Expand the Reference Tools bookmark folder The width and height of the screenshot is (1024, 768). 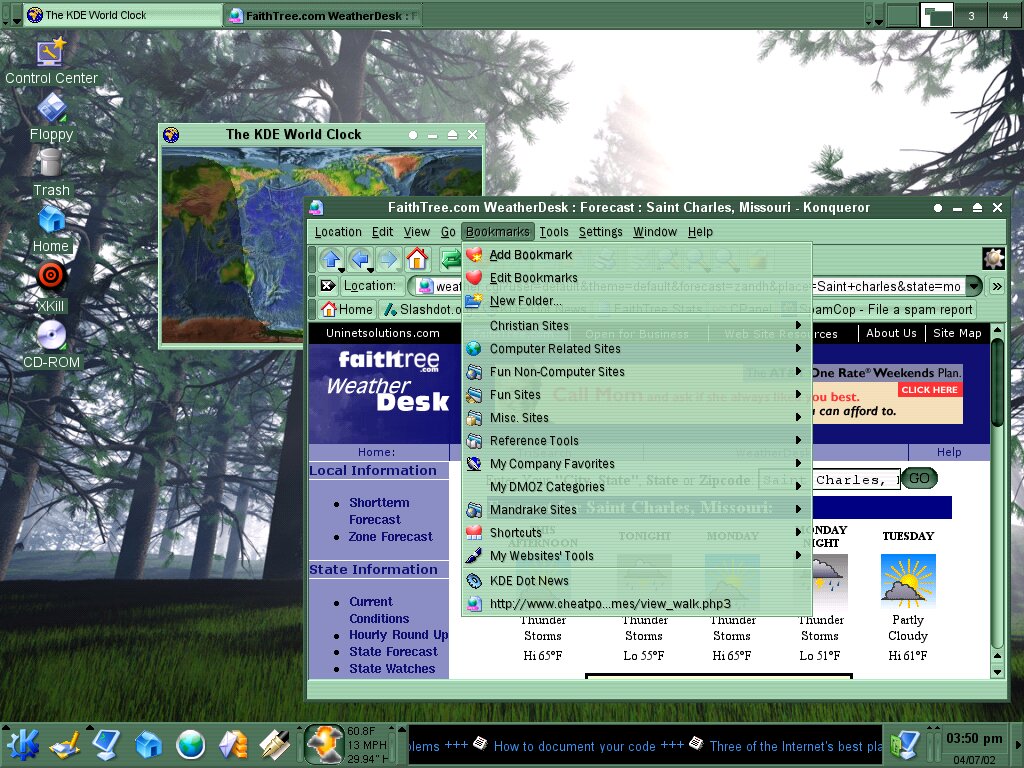click(637, 441)
